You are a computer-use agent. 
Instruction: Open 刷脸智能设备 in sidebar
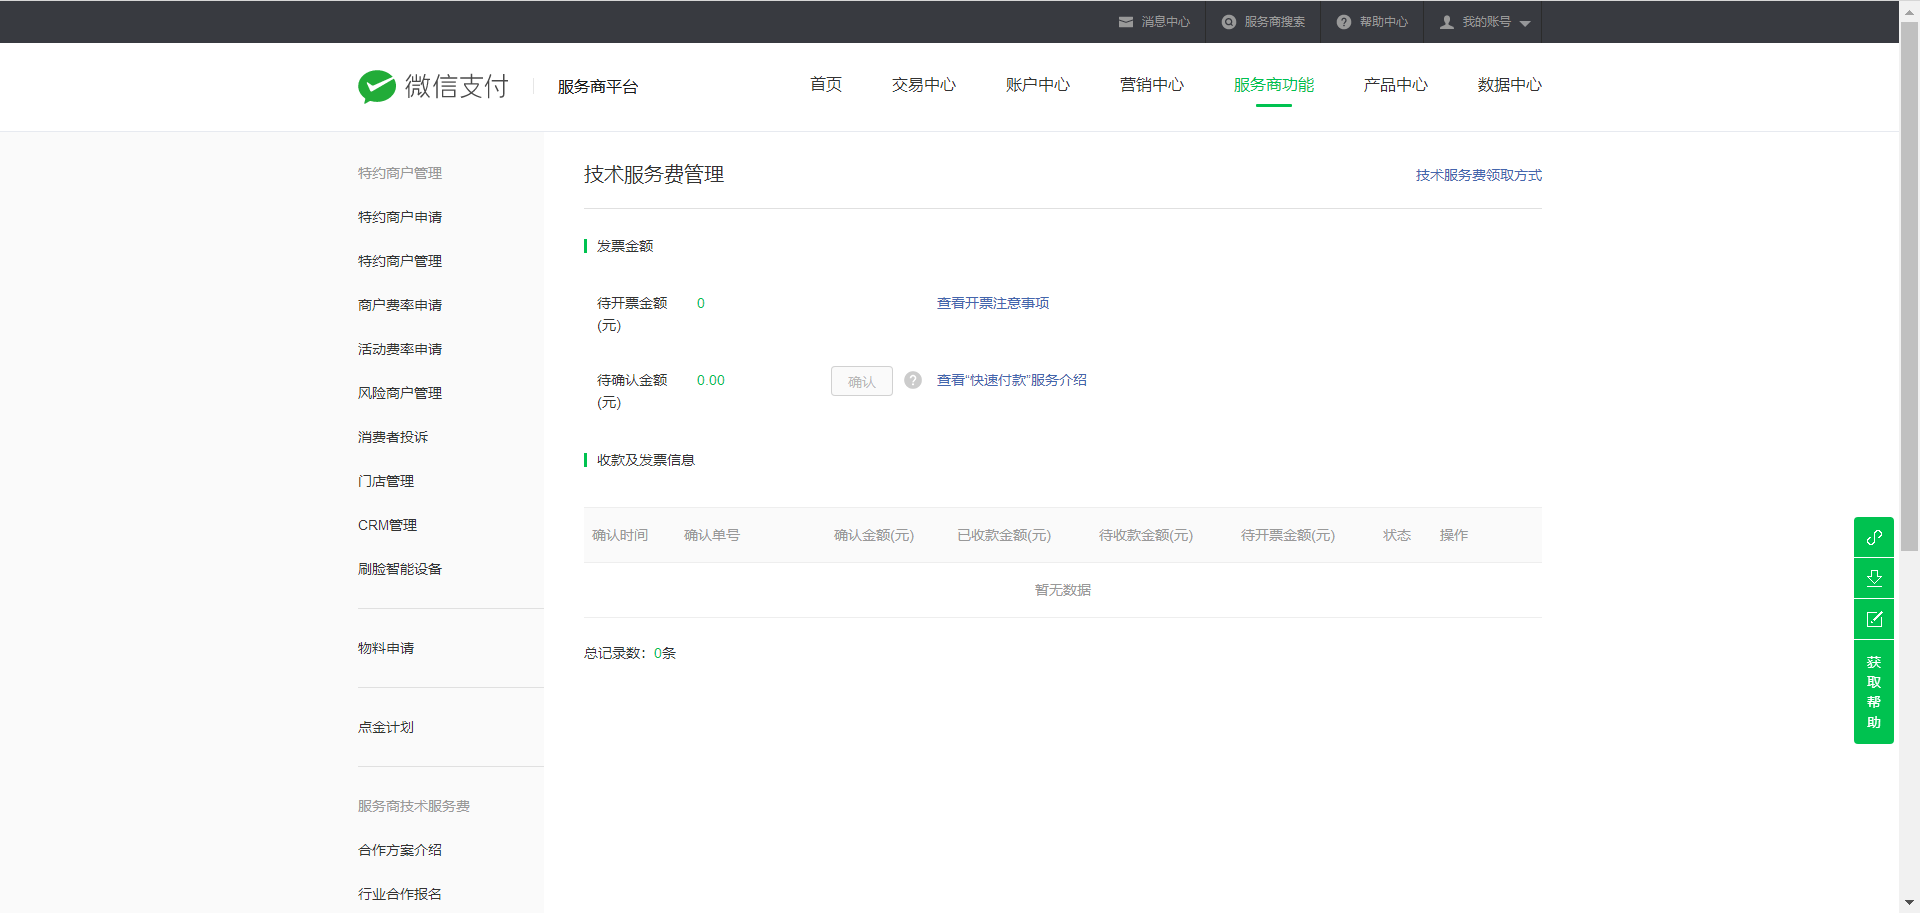click(x=400, y=569)
